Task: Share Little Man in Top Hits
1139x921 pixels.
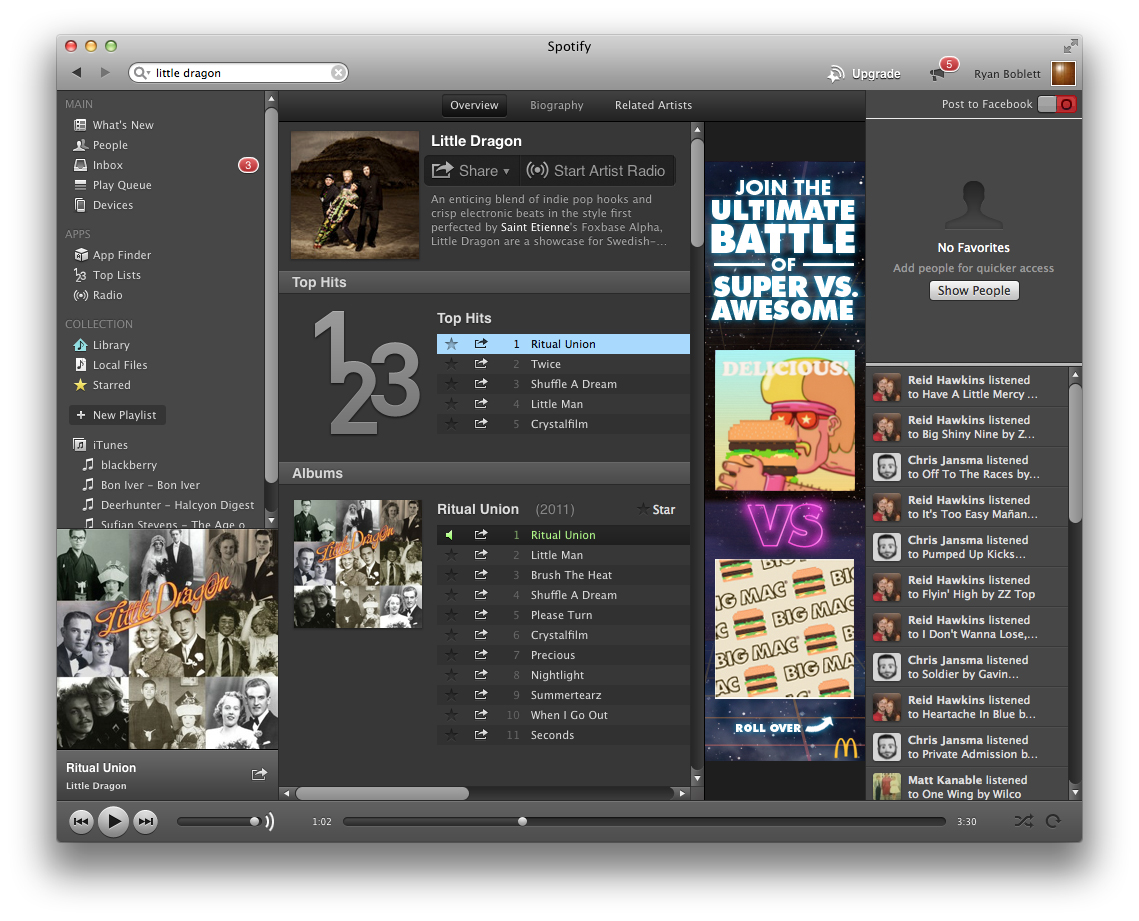Action: 481,404
